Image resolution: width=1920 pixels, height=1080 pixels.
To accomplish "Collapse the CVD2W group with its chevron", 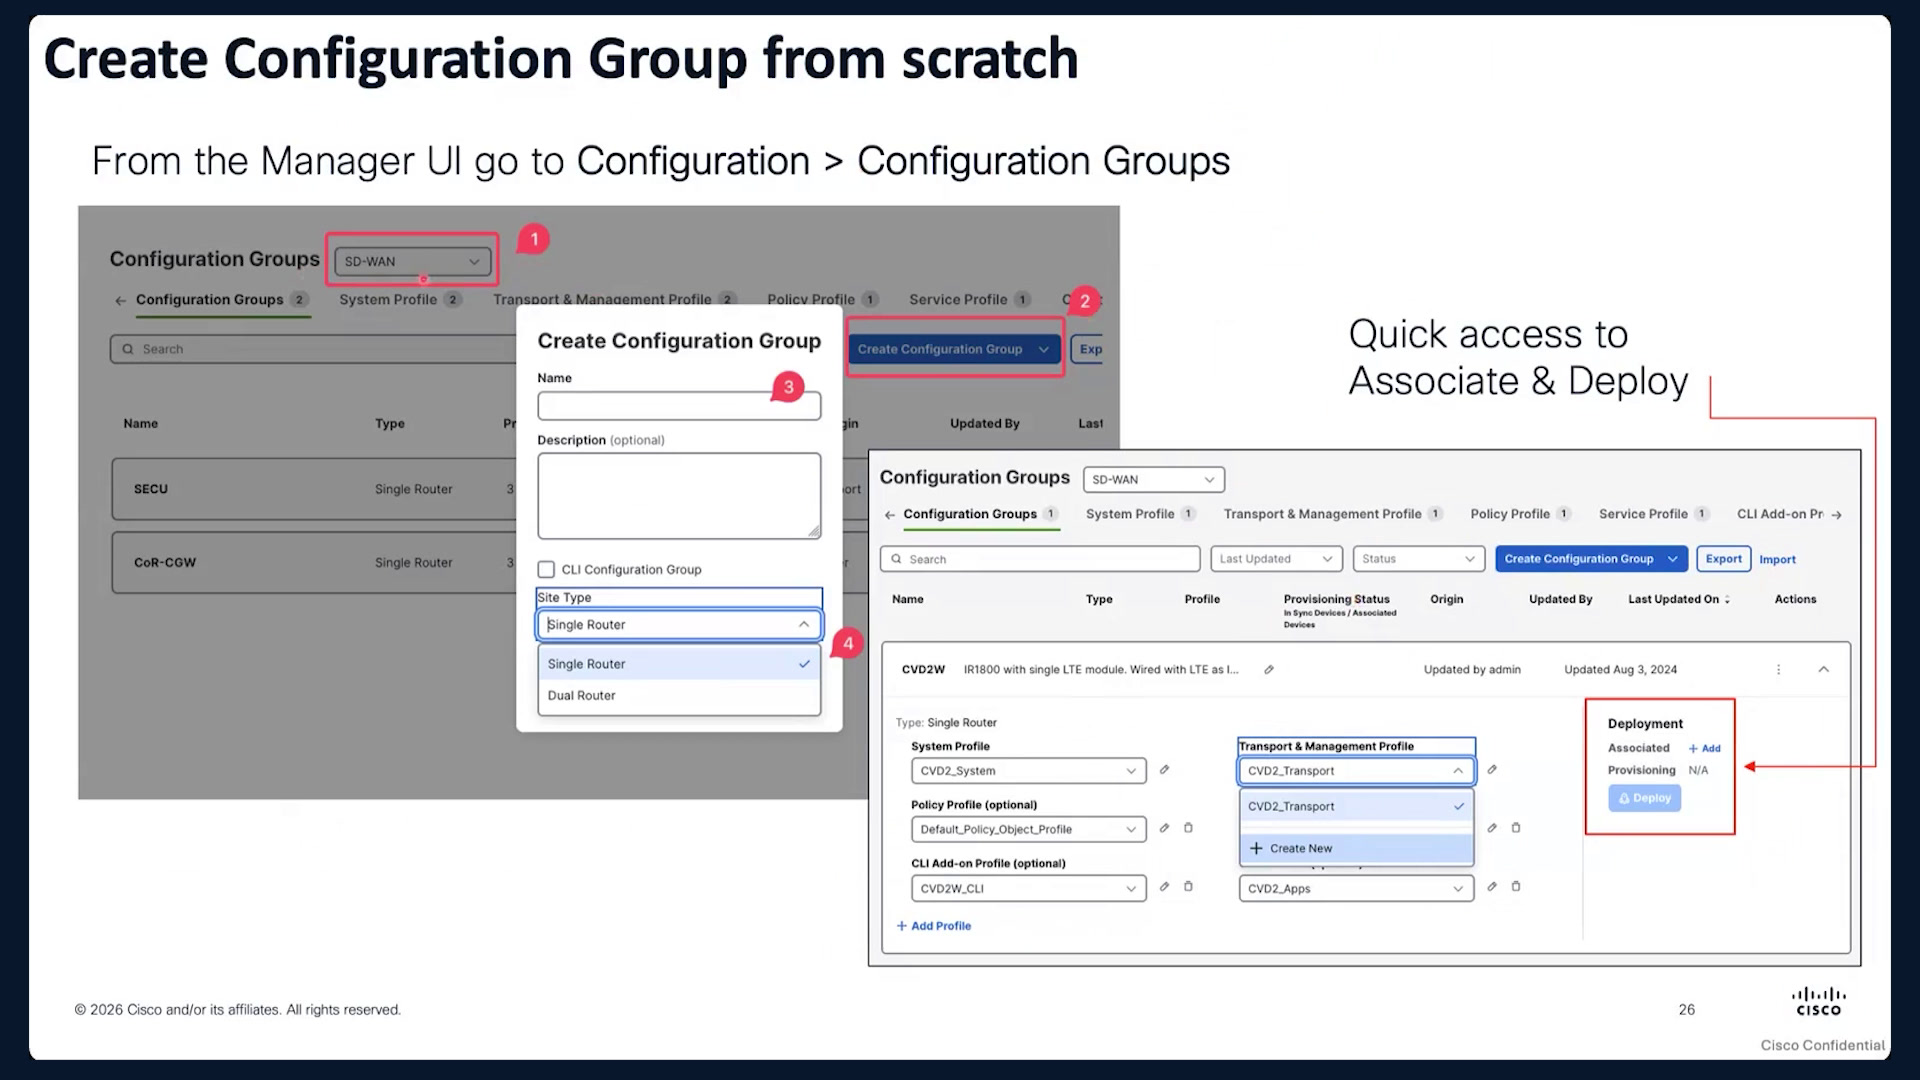I will point(1823,670).
